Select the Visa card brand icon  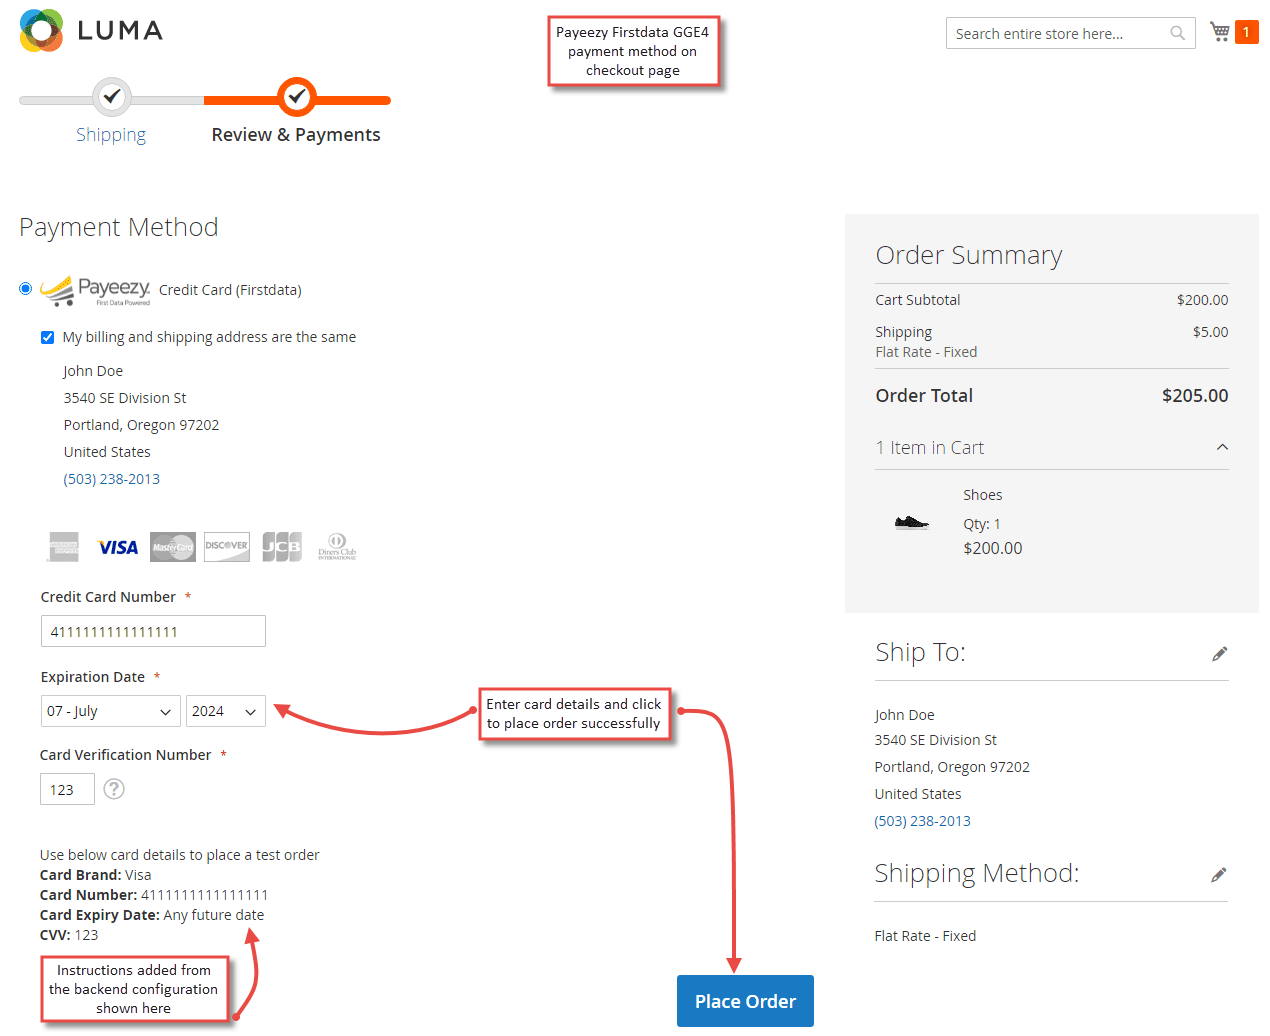tap(117, 546)
